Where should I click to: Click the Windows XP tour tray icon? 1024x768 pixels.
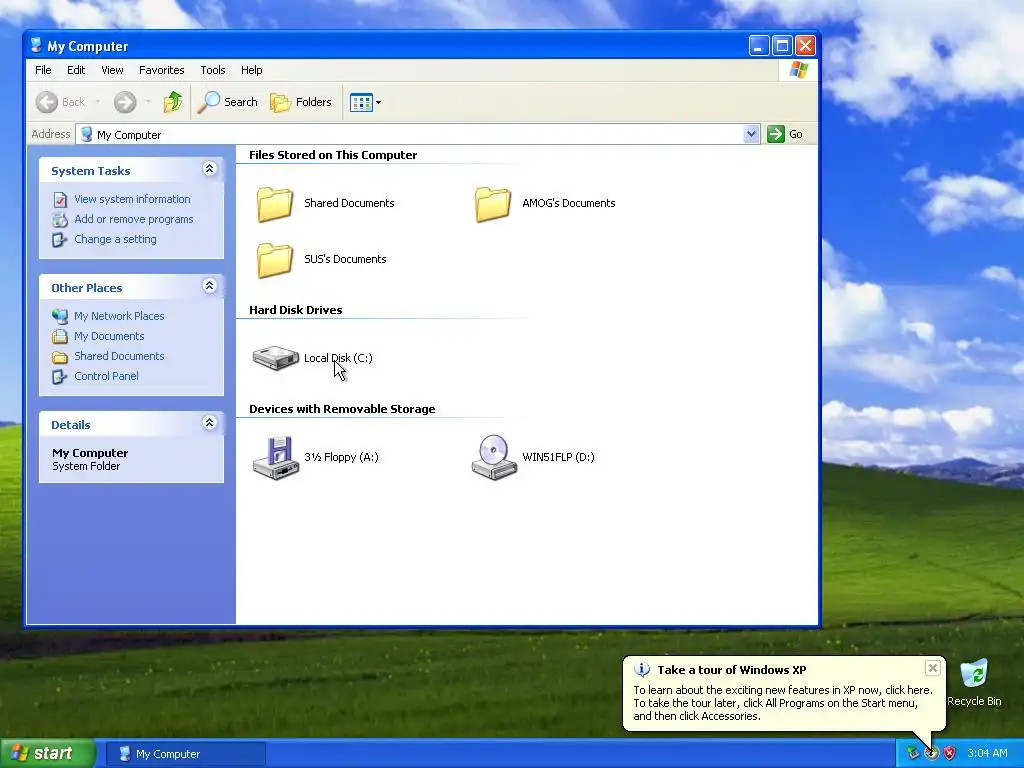[931, 753]
